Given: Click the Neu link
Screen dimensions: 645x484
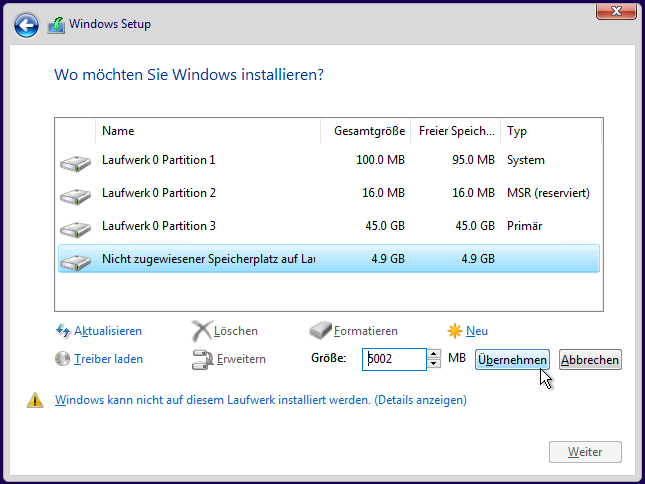Looking at the screenshot, I should 477,331.
